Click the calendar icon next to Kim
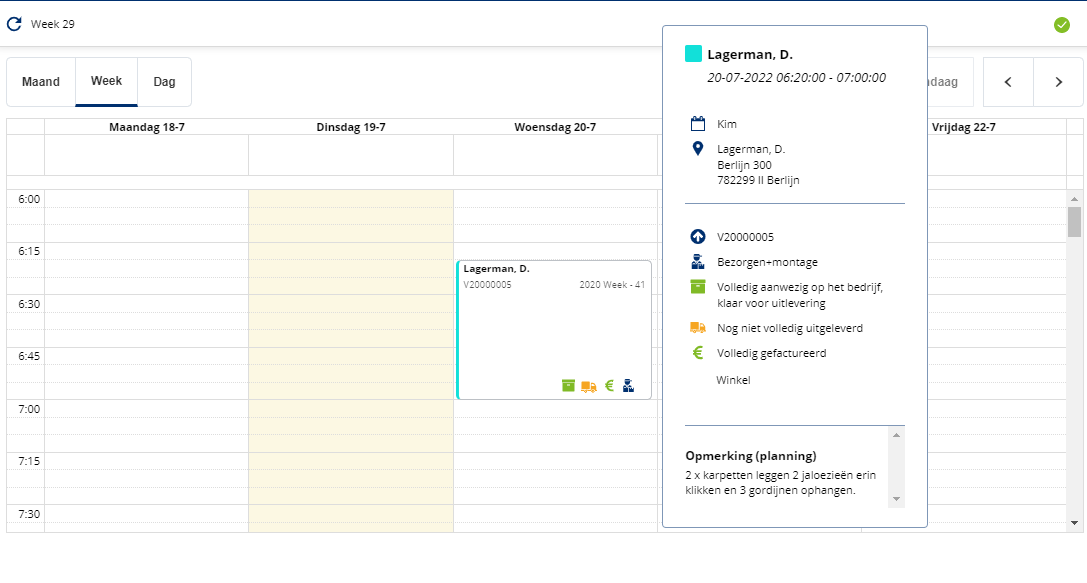 (698, 124)
